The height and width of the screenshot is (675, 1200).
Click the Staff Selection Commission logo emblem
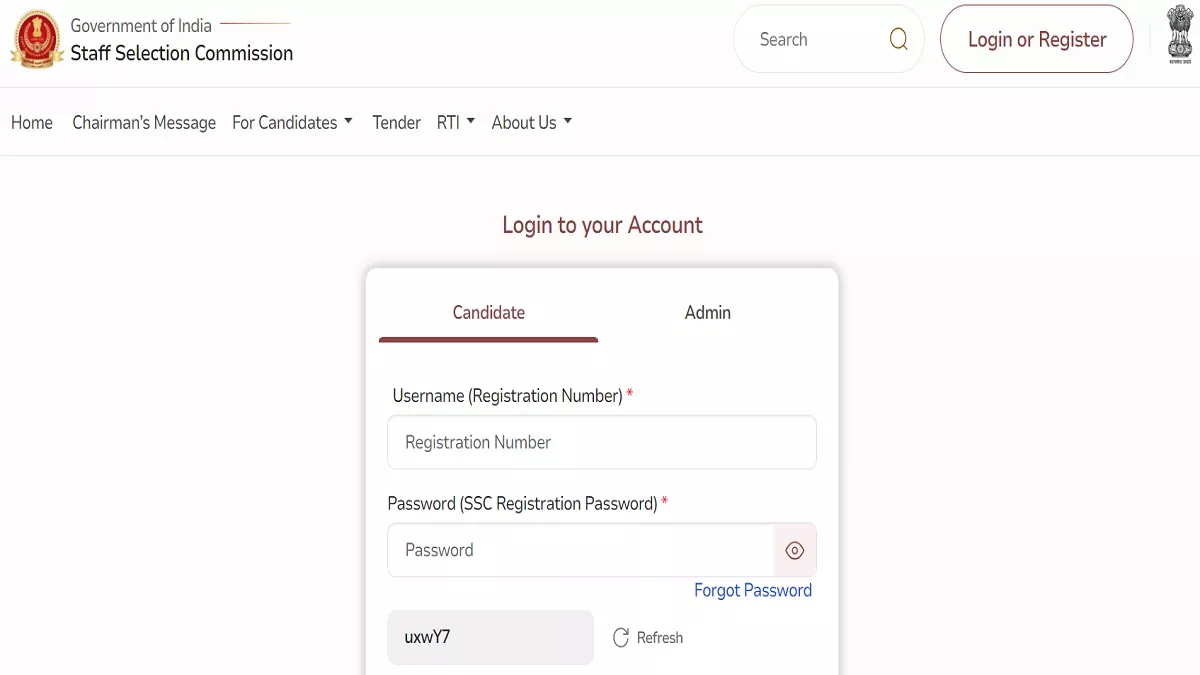[37, 39]
